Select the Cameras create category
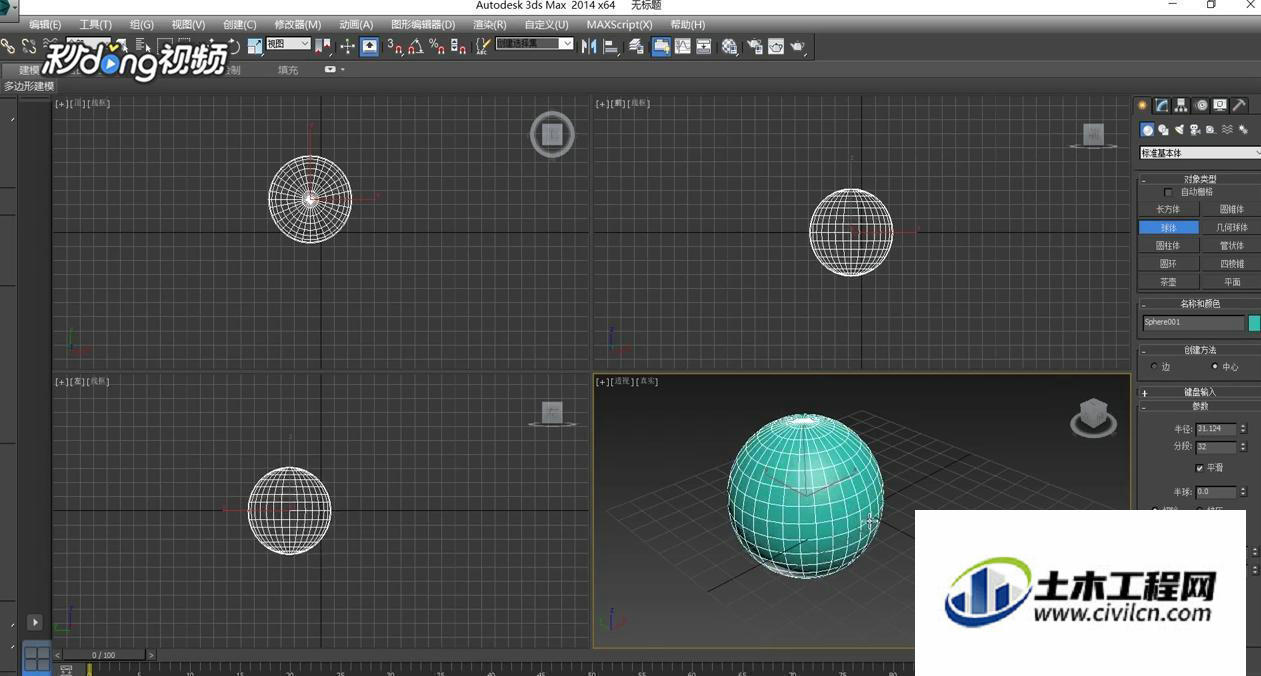Viewport: 1261px width, 676px height. 1194,130
